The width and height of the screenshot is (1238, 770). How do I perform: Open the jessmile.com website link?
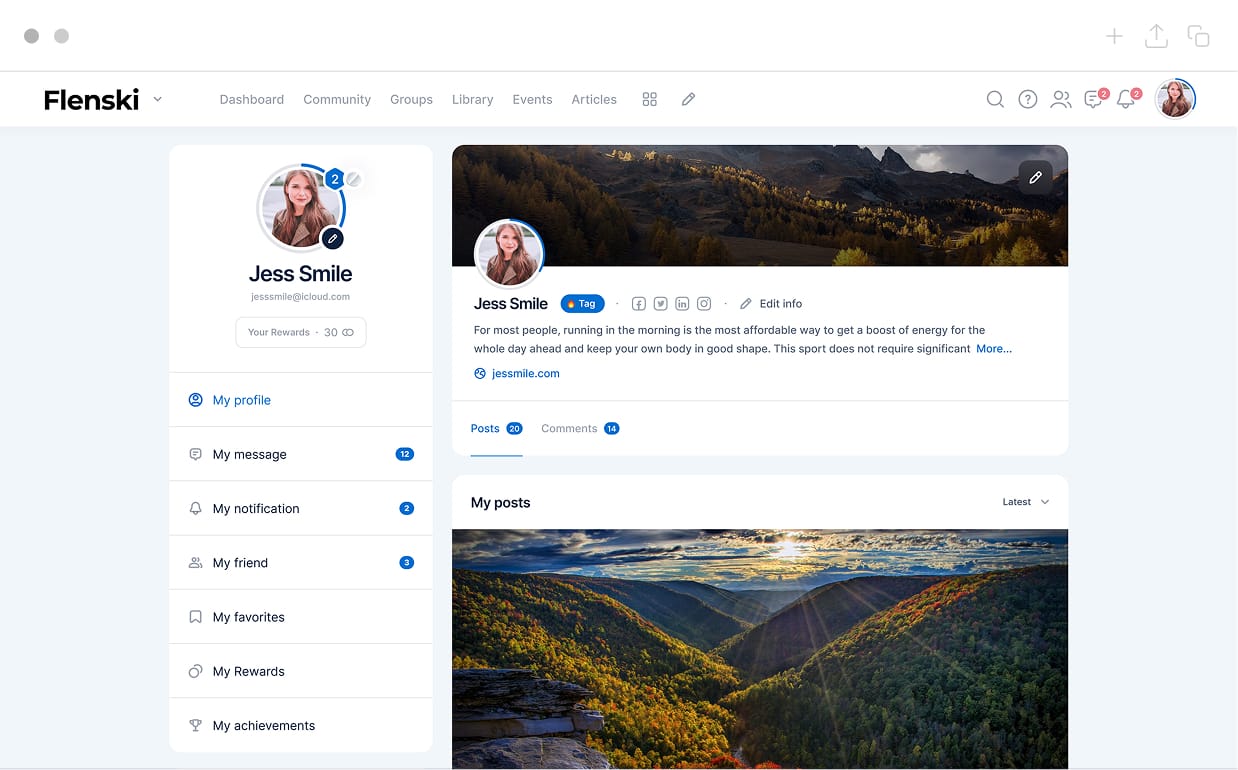pyautogui.click(x=525, y=373)
